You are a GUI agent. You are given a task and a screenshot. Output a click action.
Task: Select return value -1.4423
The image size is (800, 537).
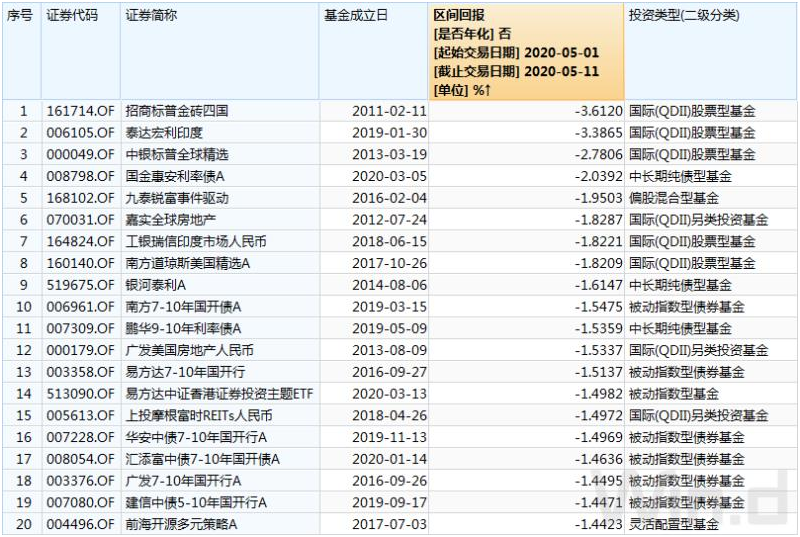(598, 524)
